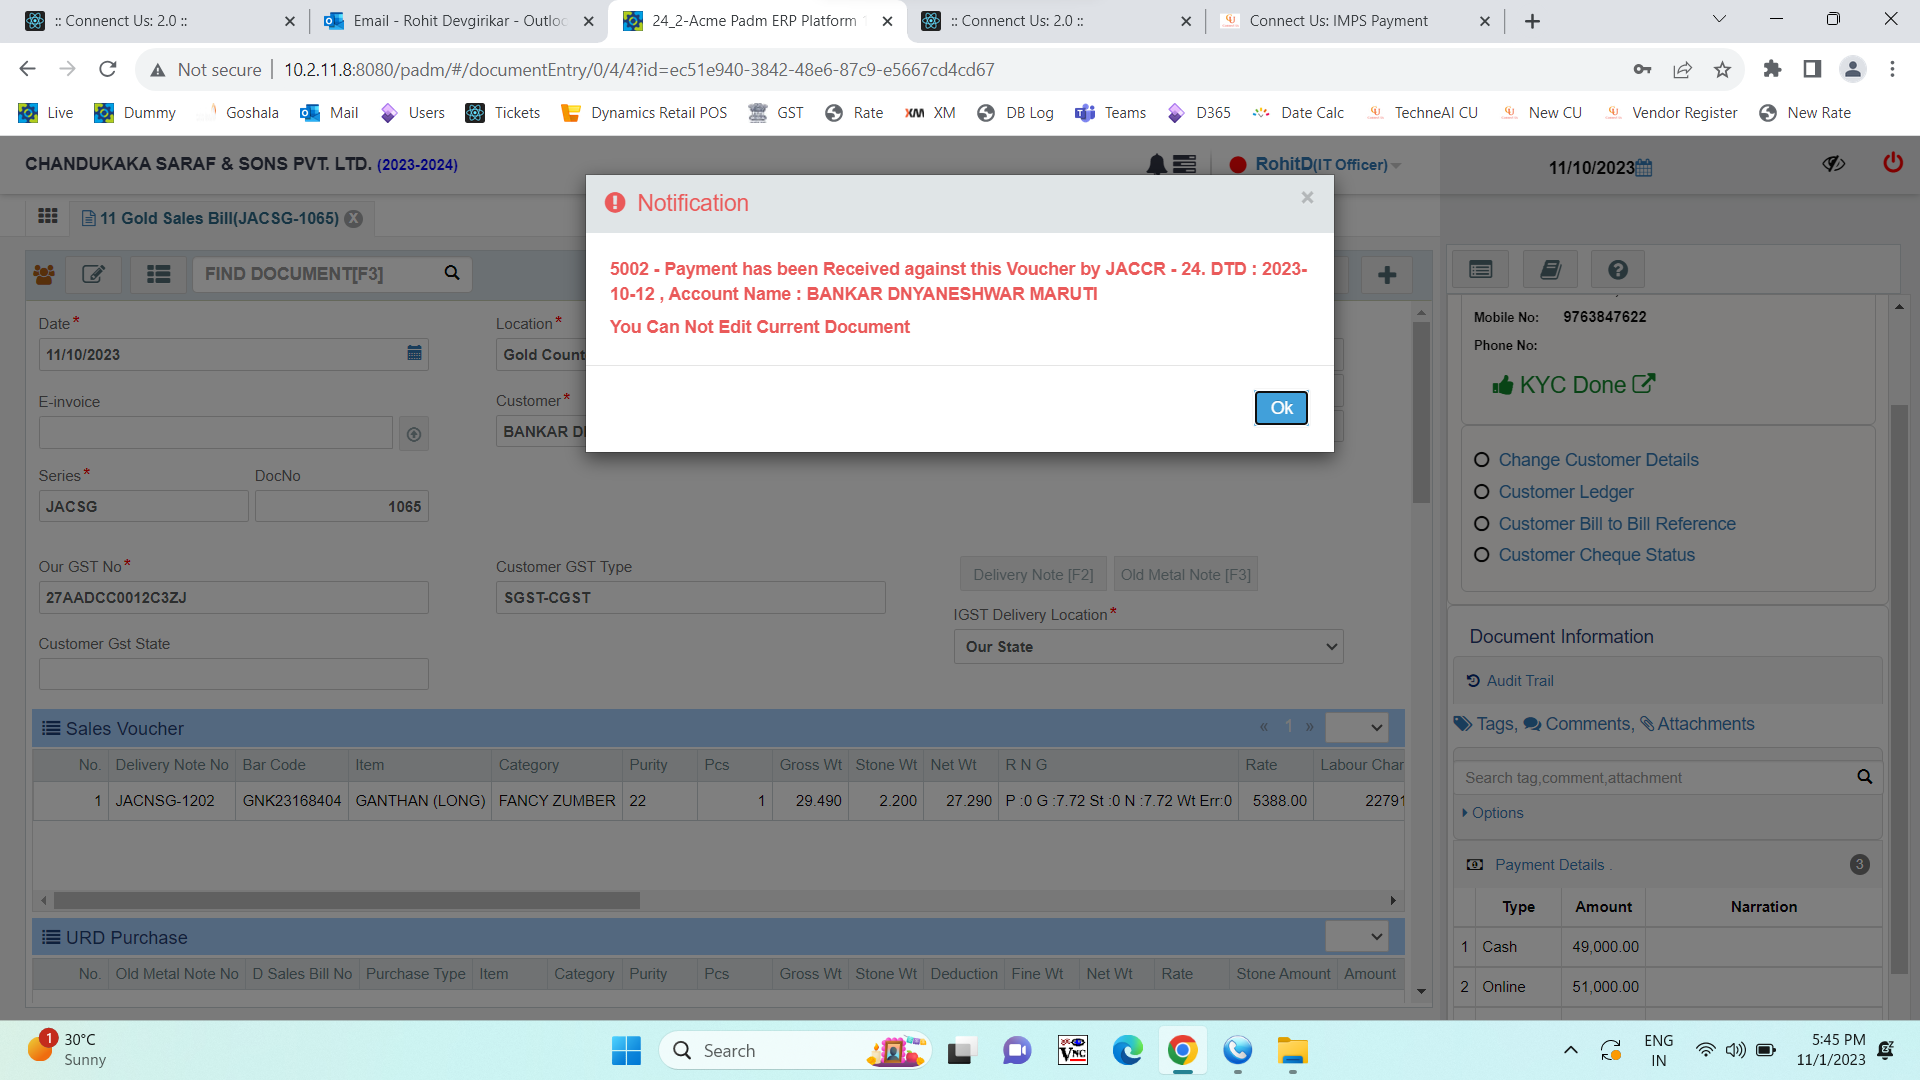
Task: Open the notifications bell icon
Action: point(1157,164)
